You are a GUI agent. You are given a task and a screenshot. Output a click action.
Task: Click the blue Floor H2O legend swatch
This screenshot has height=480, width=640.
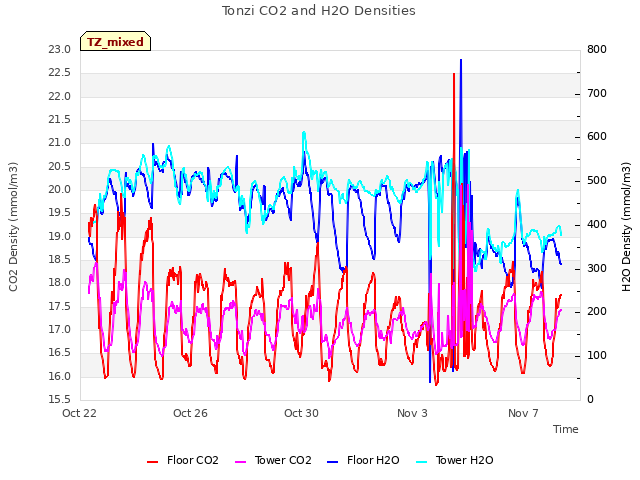pos(333,462)
